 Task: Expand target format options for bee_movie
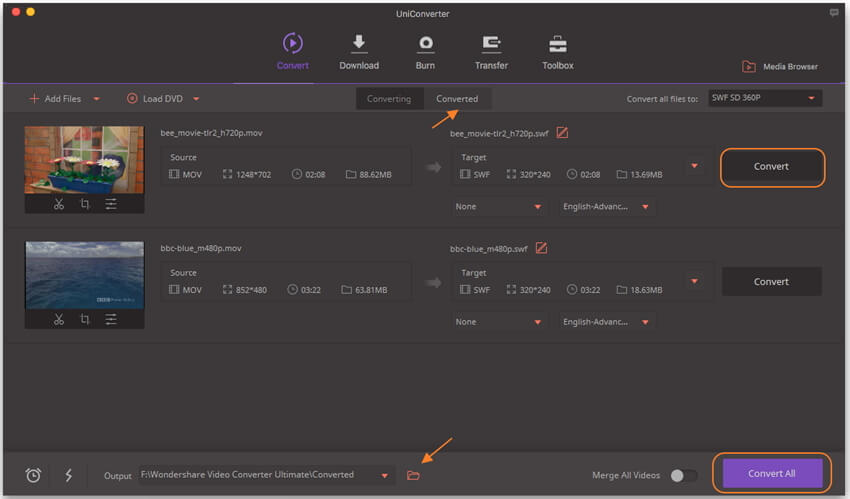(694, 166)
